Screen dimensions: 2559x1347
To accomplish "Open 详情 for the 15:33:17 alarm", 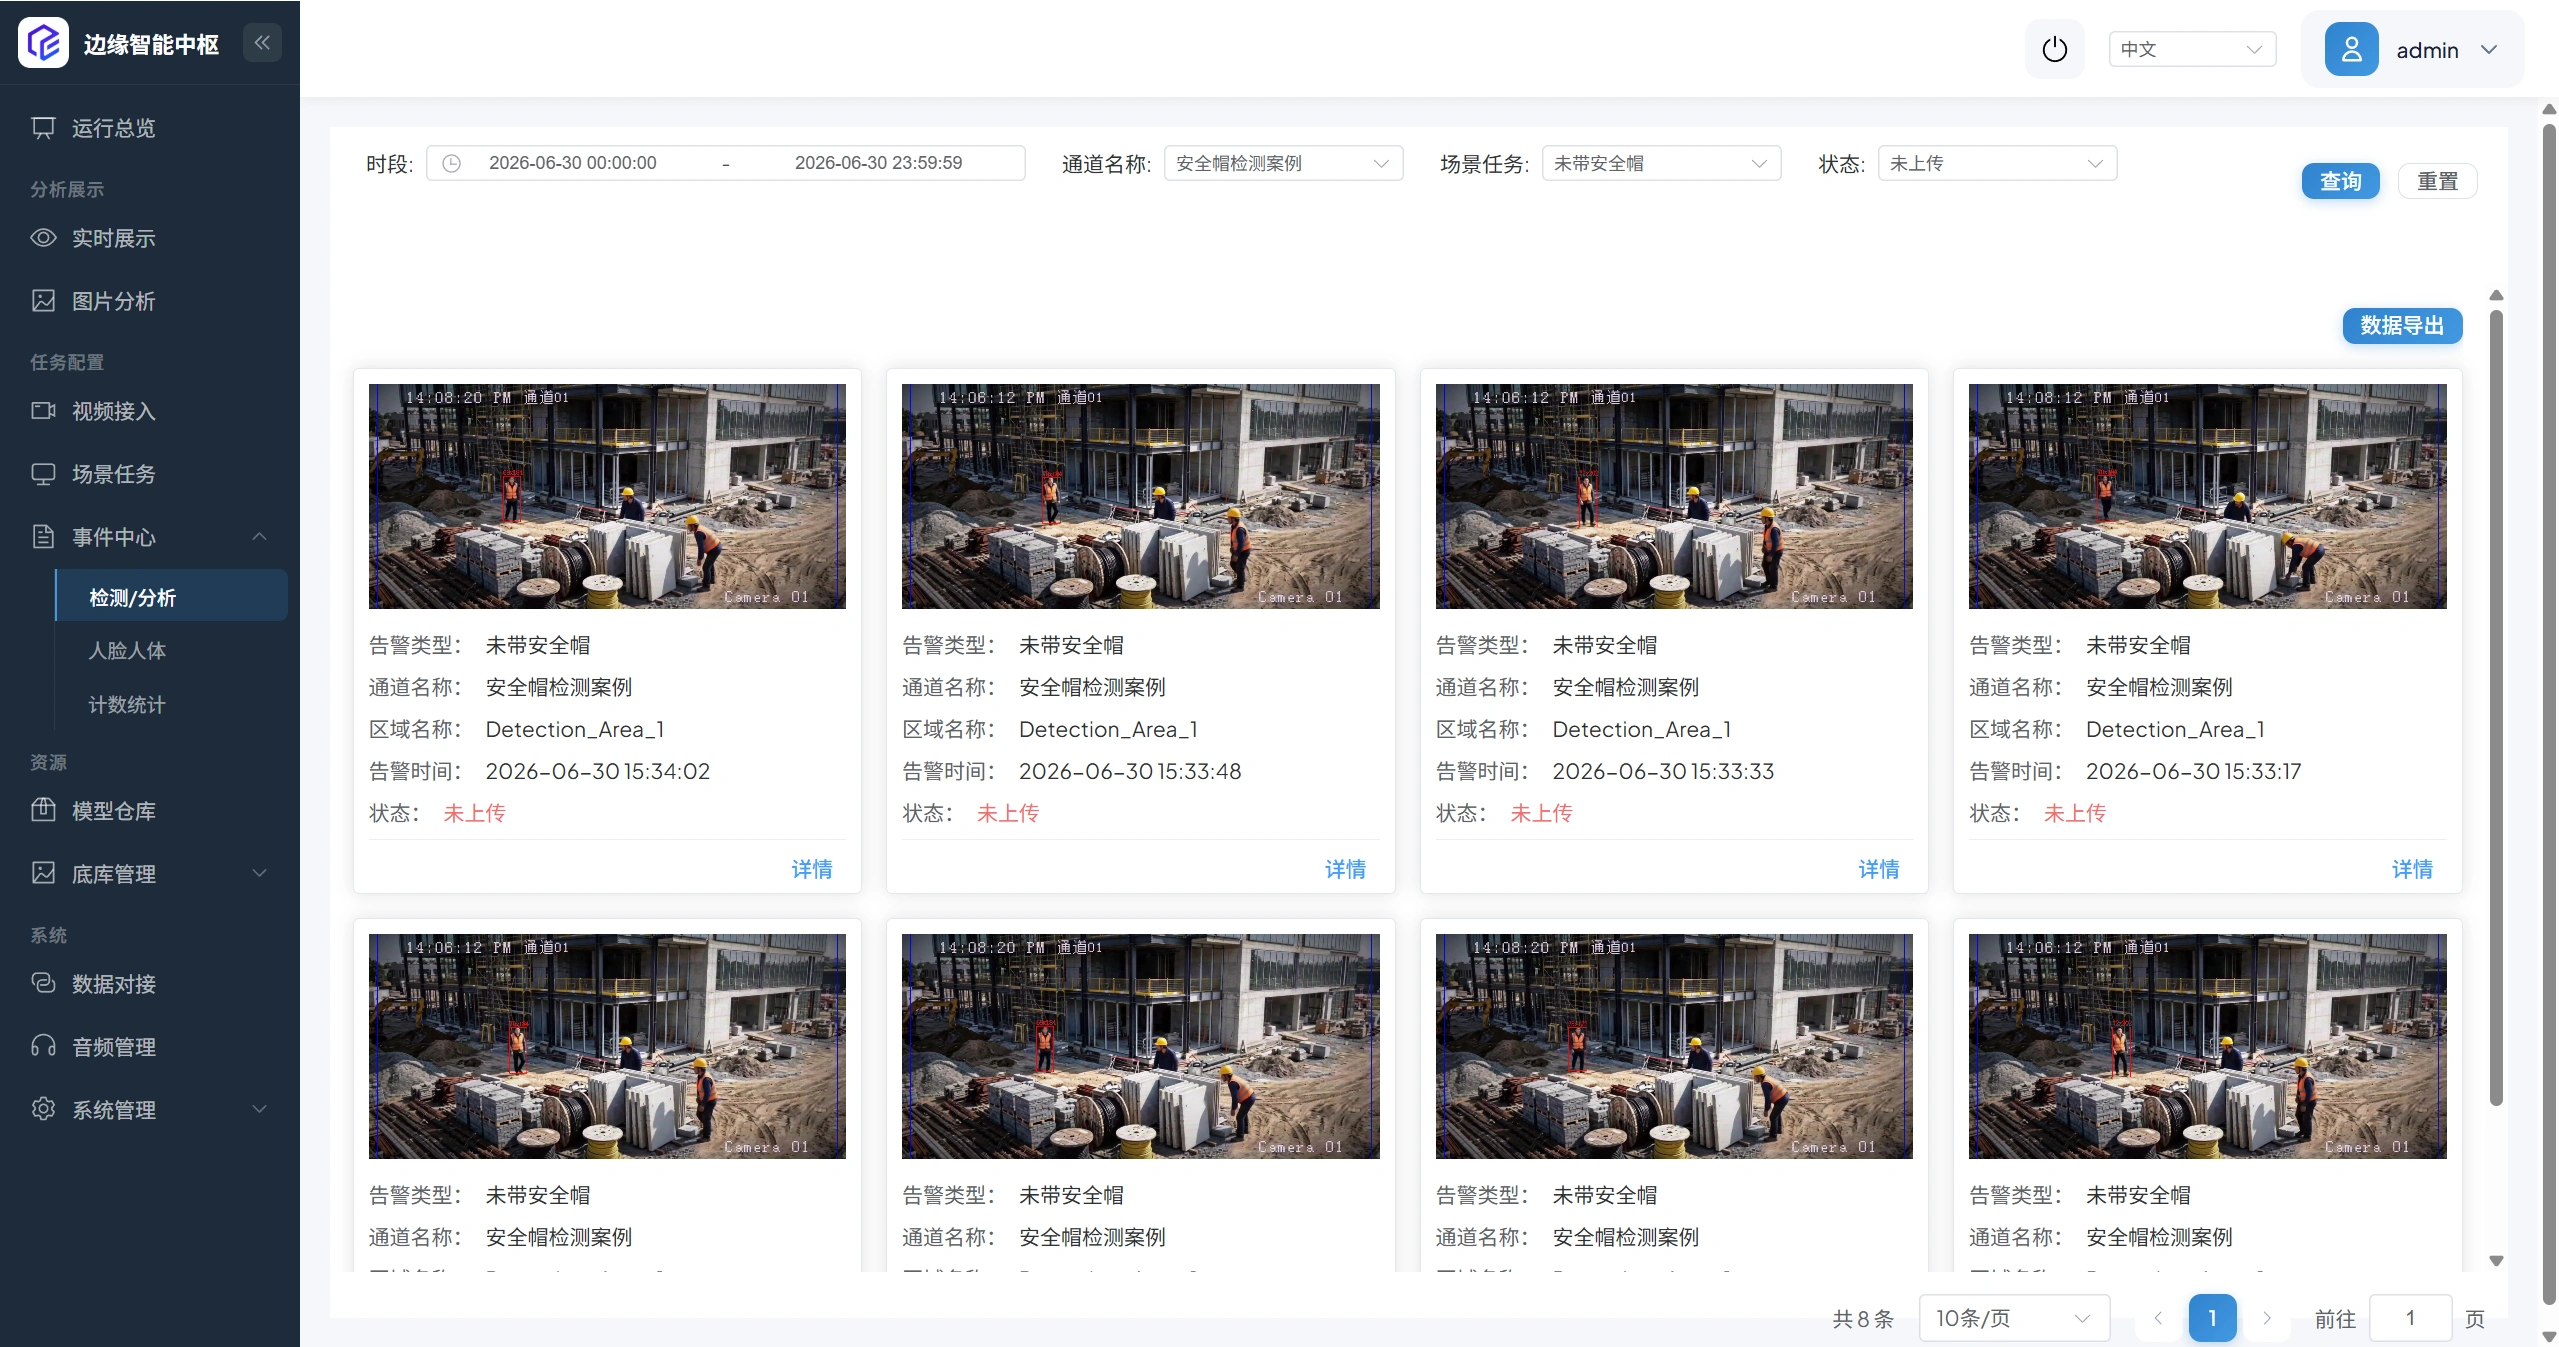I will click(x=2412, y=869).
